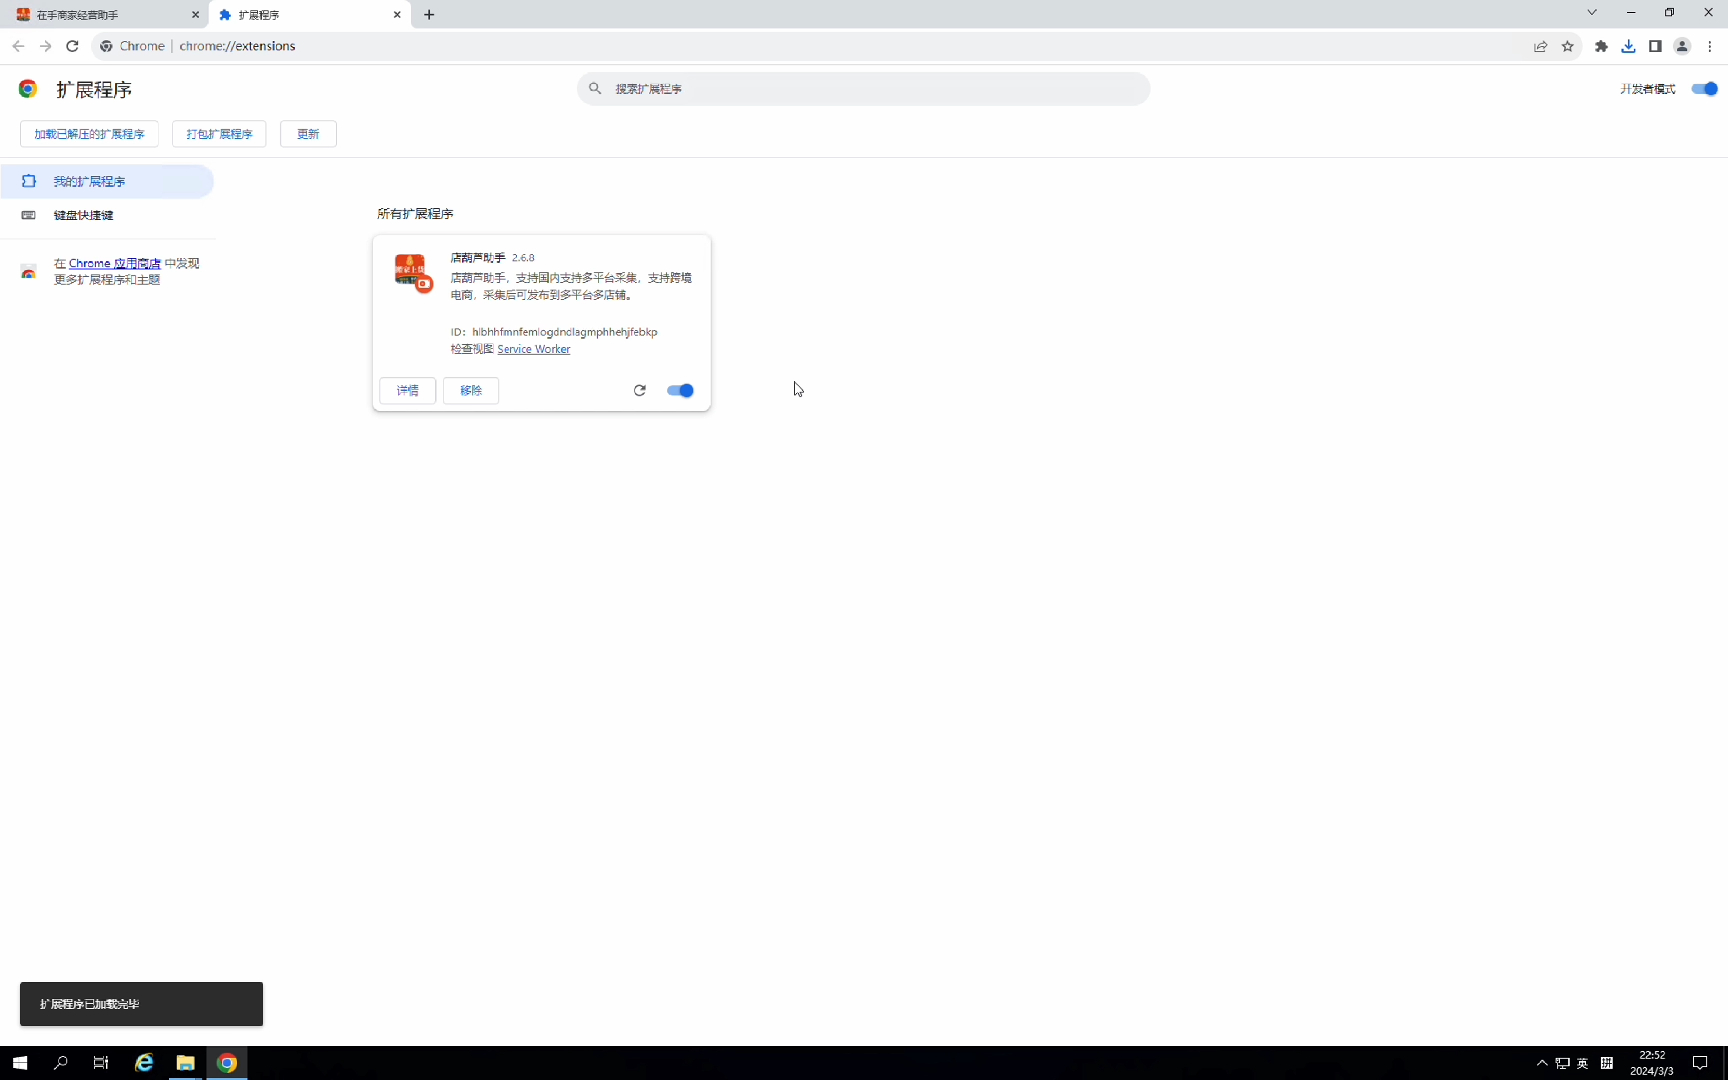This screenshot has height=1080, width=1728.
Task: Open the extensions puzzle icon in toolbar
Action: (1601, 46)
